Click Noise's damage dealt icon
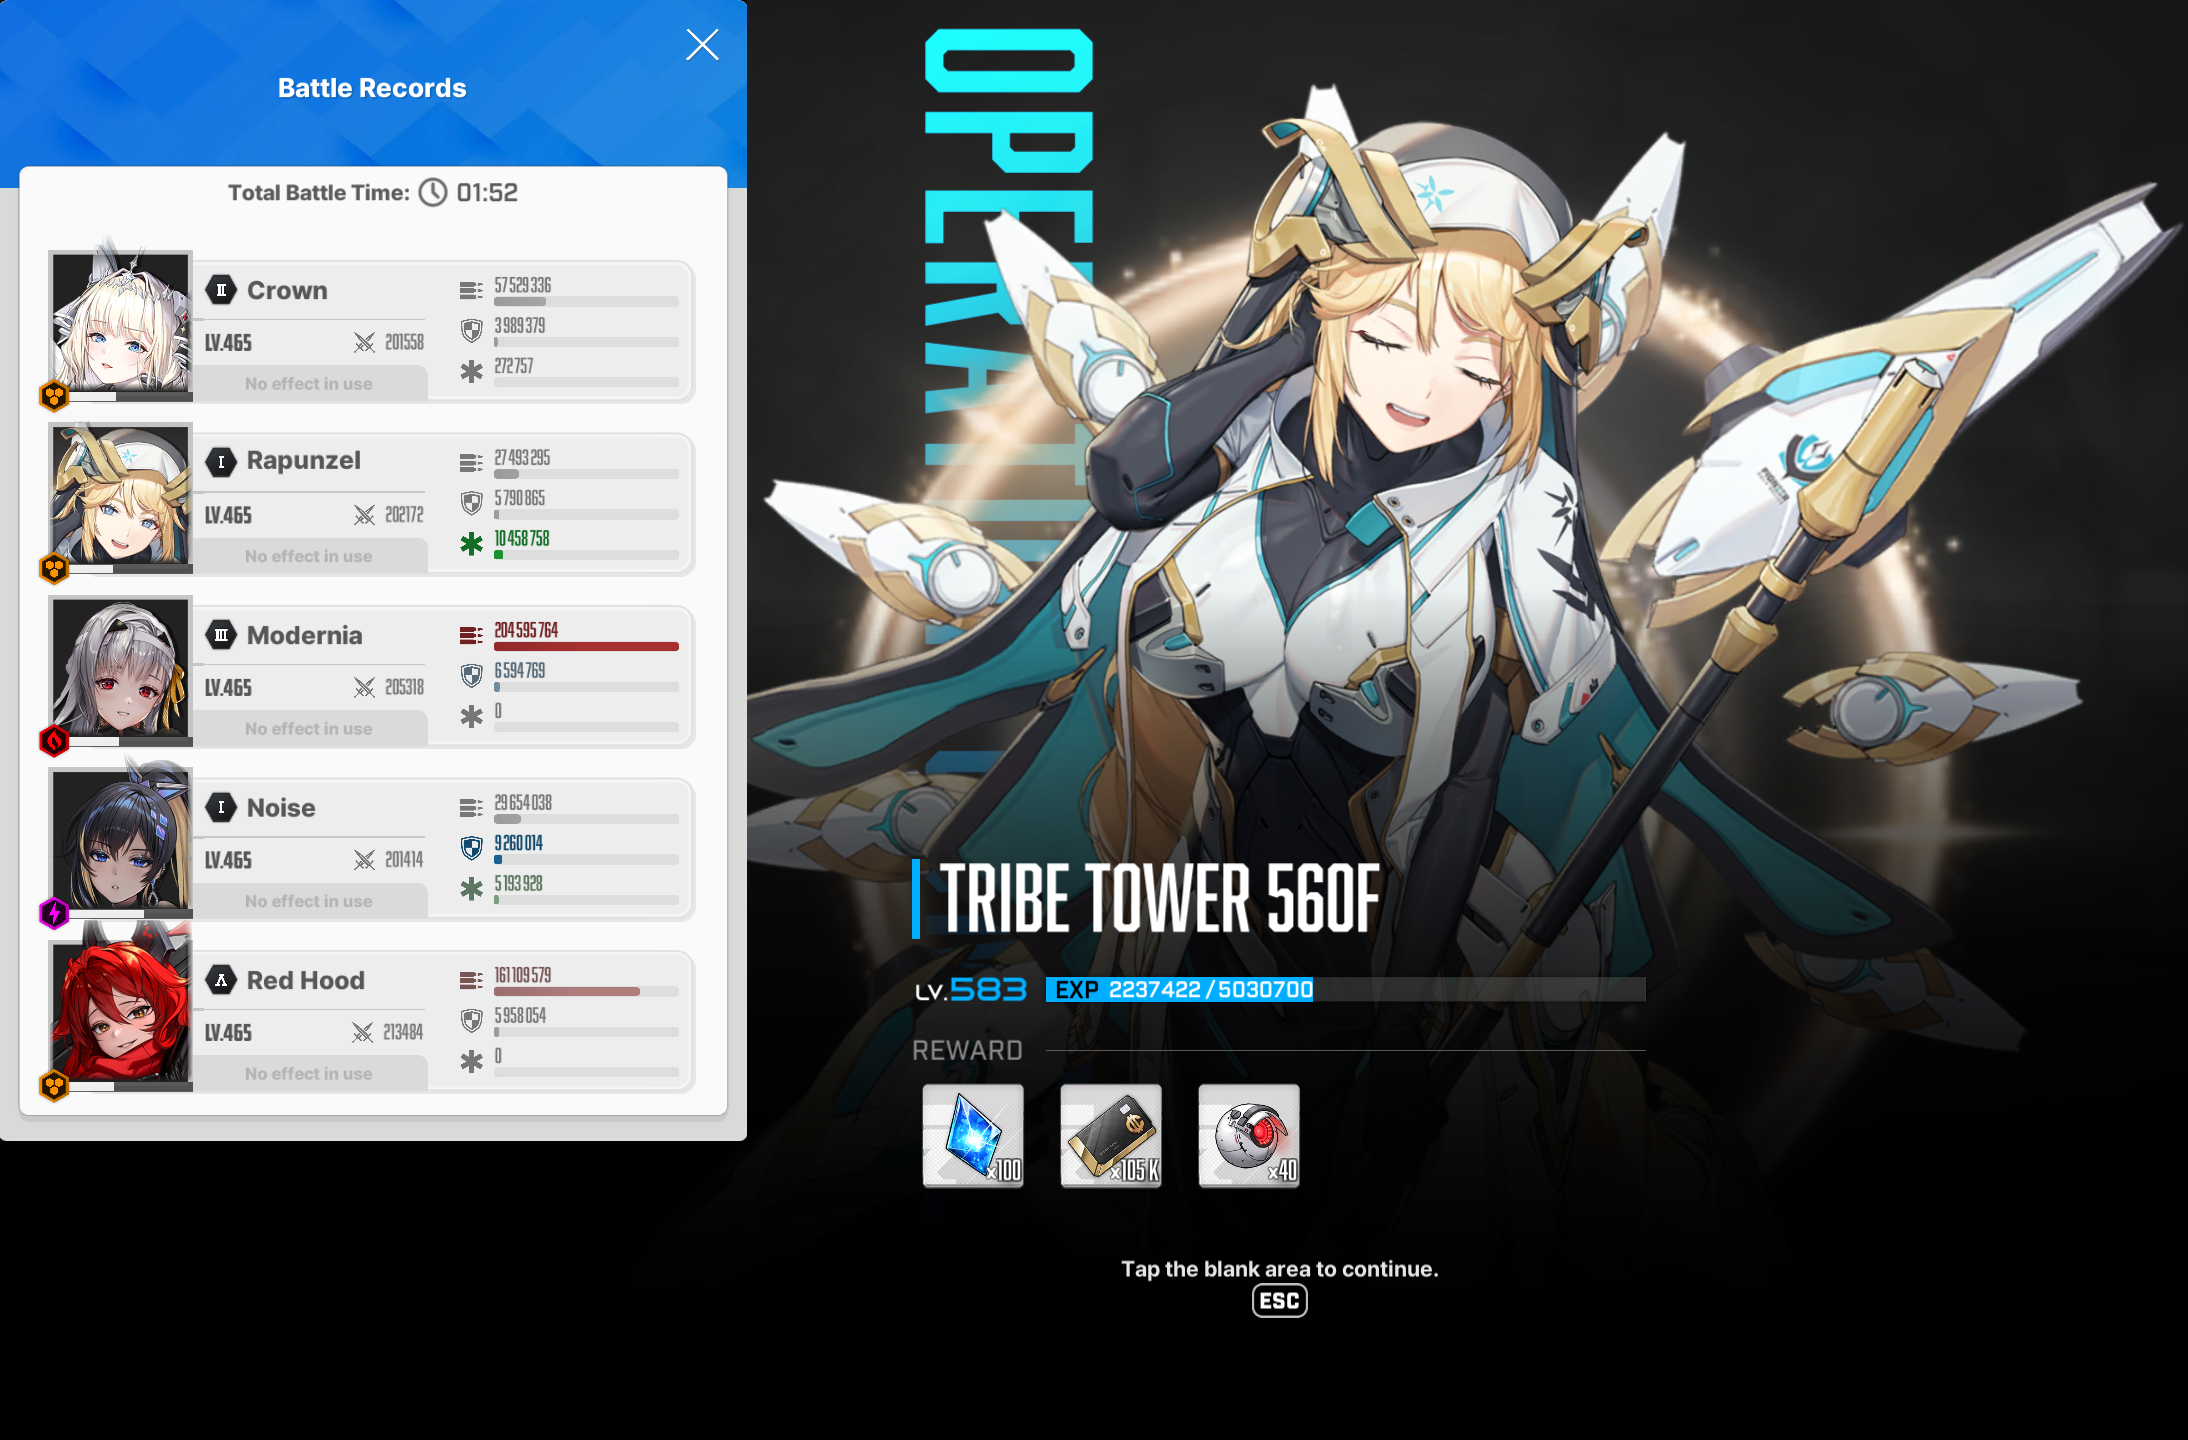 coord(471,807)
